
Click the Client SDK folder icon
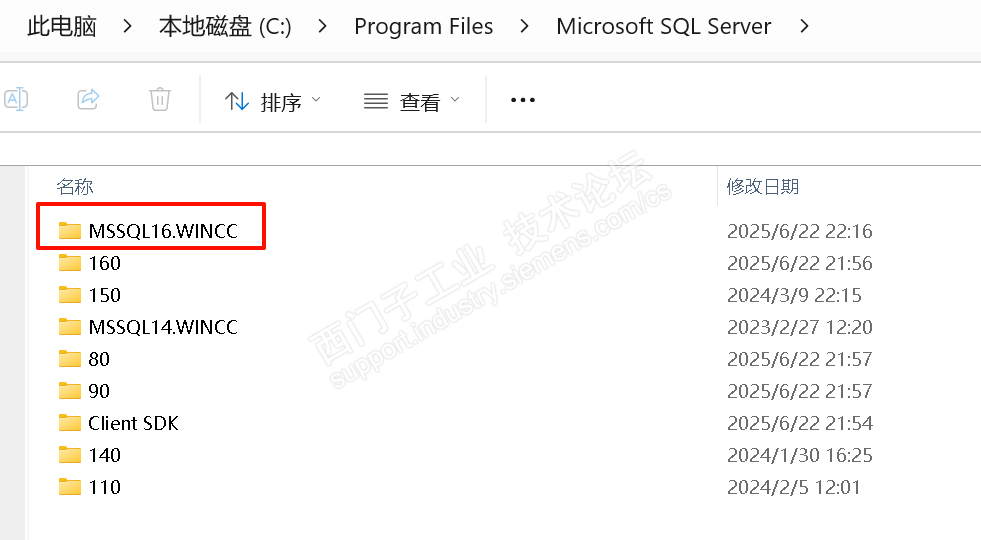(x=69, y=423)
